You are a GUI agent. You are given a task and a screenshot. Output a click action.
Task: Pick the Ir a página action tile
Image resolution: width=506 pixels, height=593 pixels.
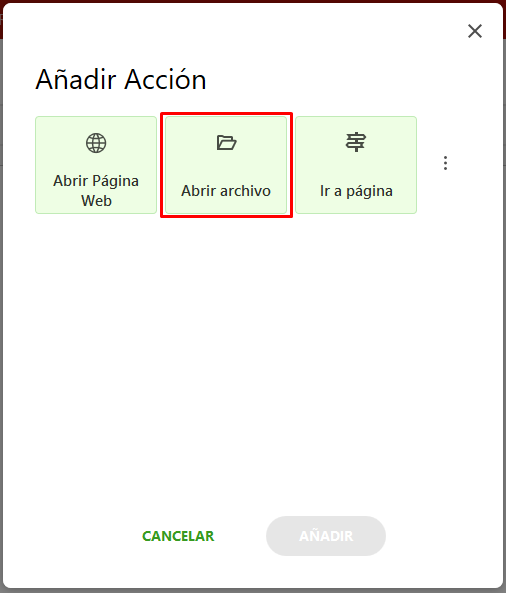356,165
